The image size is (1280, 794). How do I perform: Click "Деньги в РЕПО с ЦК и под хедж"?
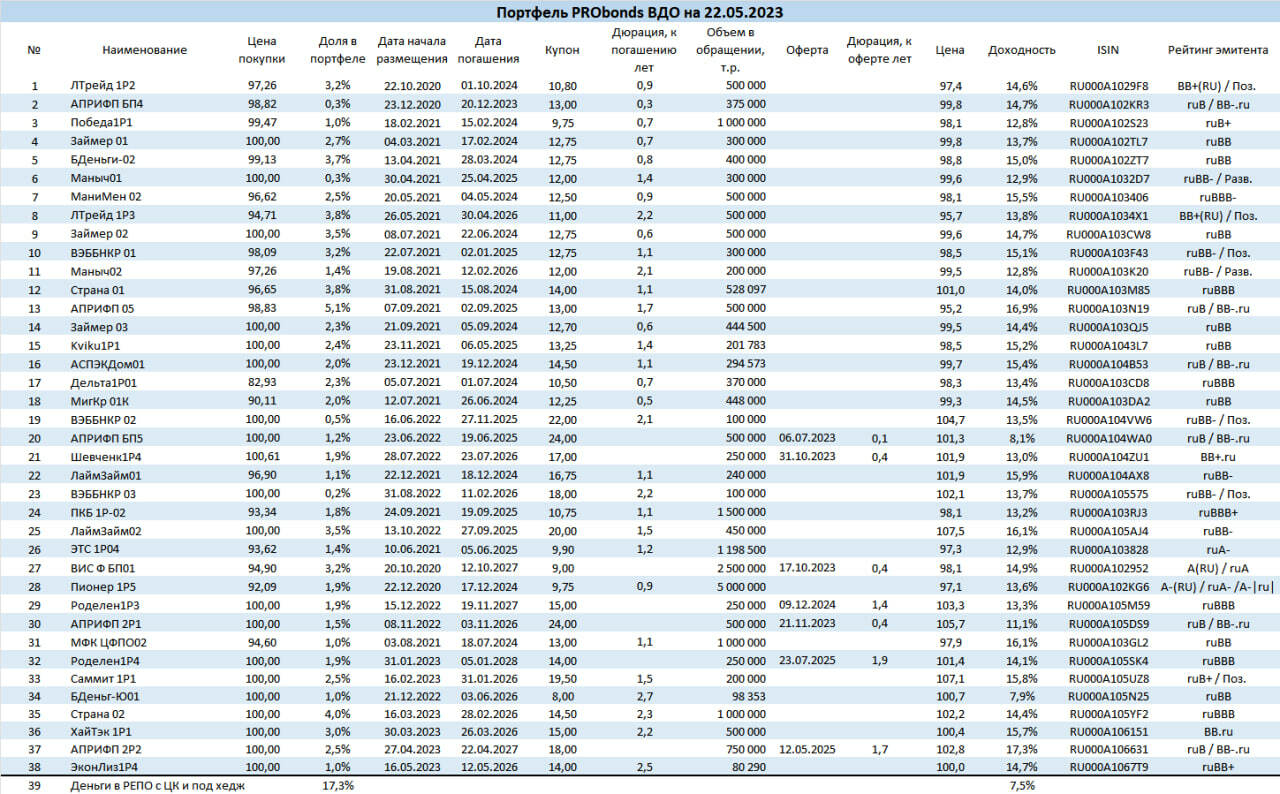[157, 786]
